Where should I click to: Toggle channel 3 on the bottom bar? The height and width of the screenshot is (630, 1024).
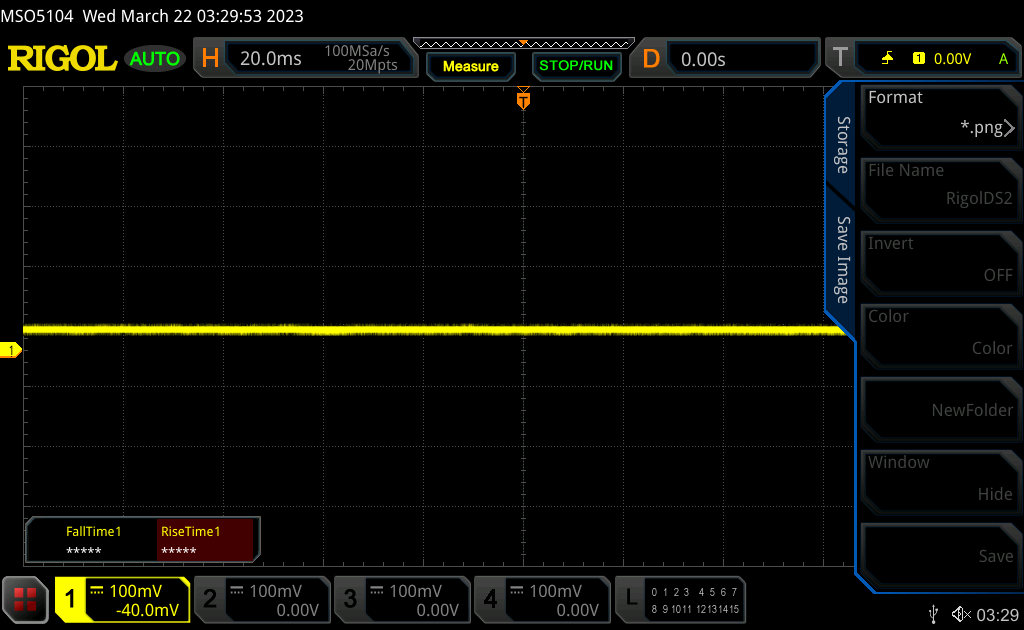(402, 599)
